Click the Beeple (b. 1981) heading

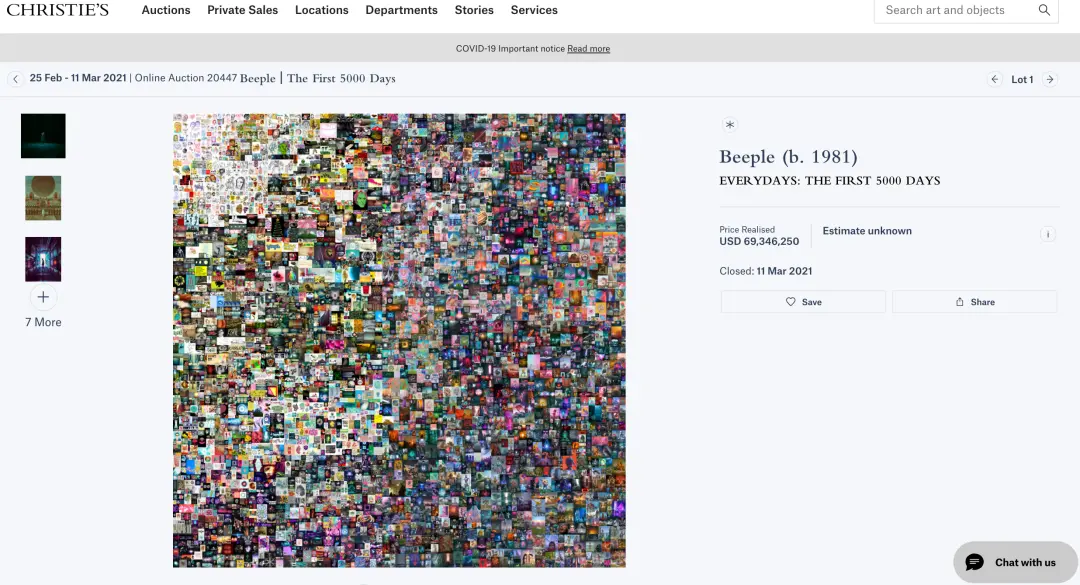[788, 157]
